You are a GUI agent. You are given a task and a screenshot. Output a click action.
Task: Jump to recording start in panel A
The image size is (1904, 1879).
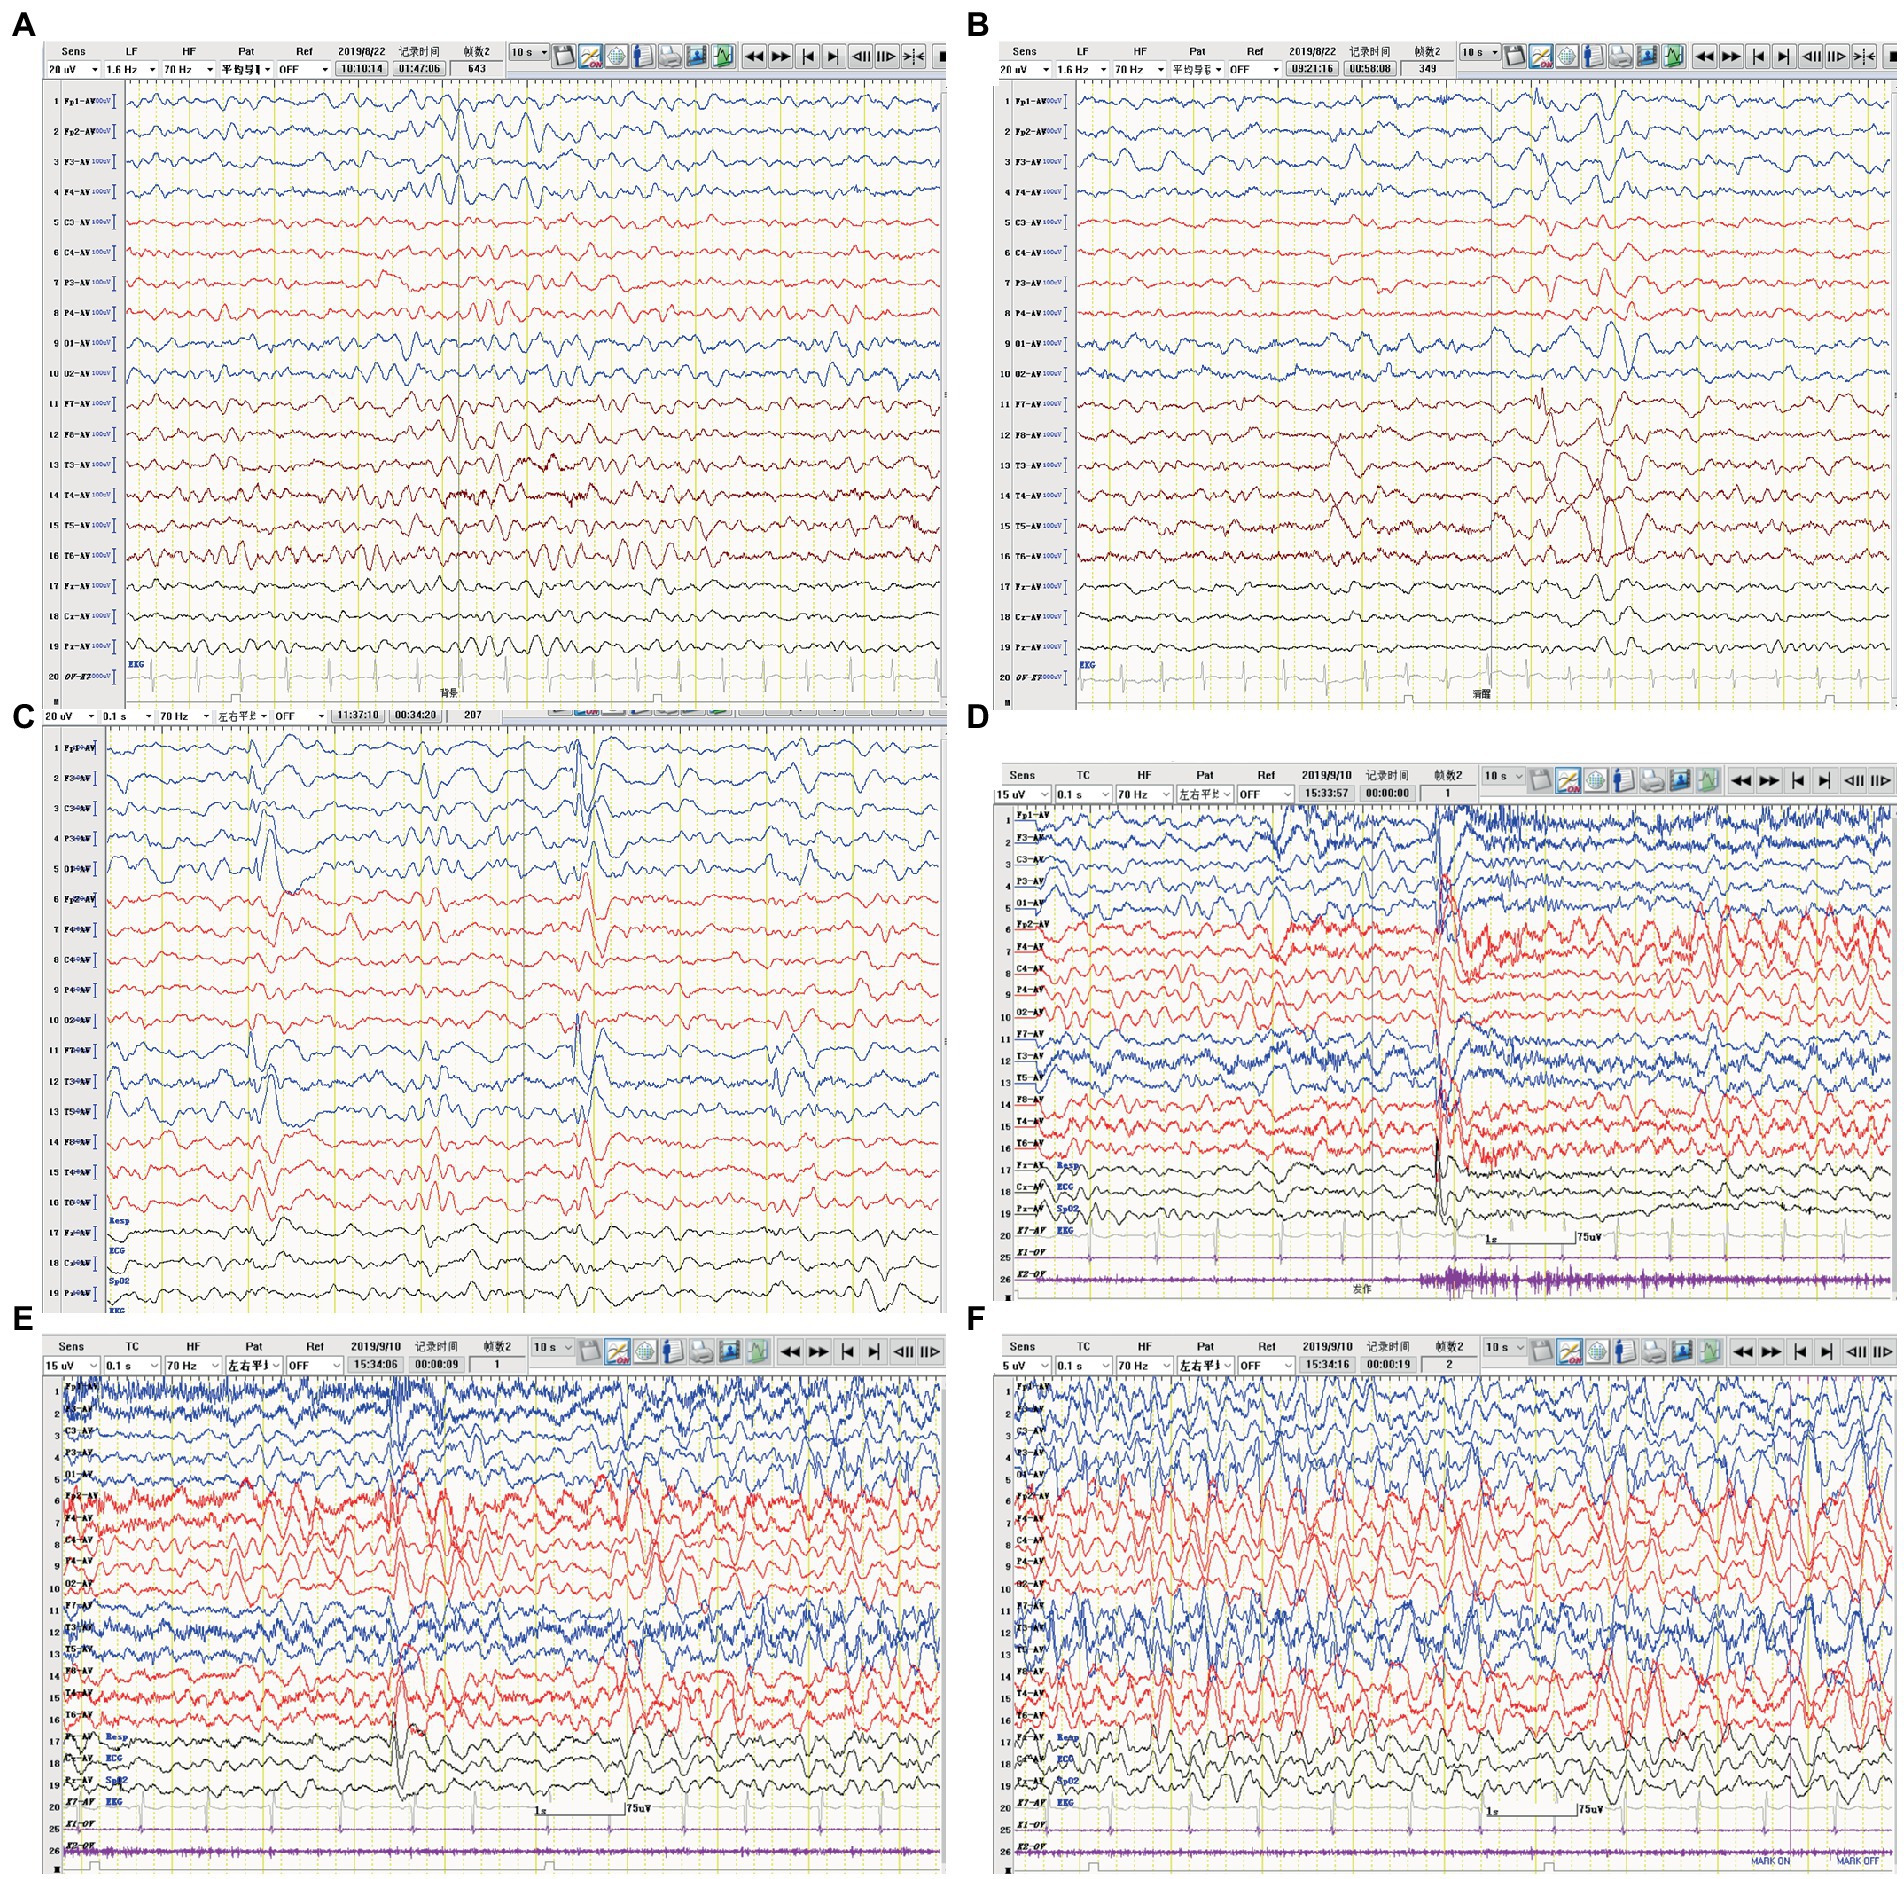808,56
